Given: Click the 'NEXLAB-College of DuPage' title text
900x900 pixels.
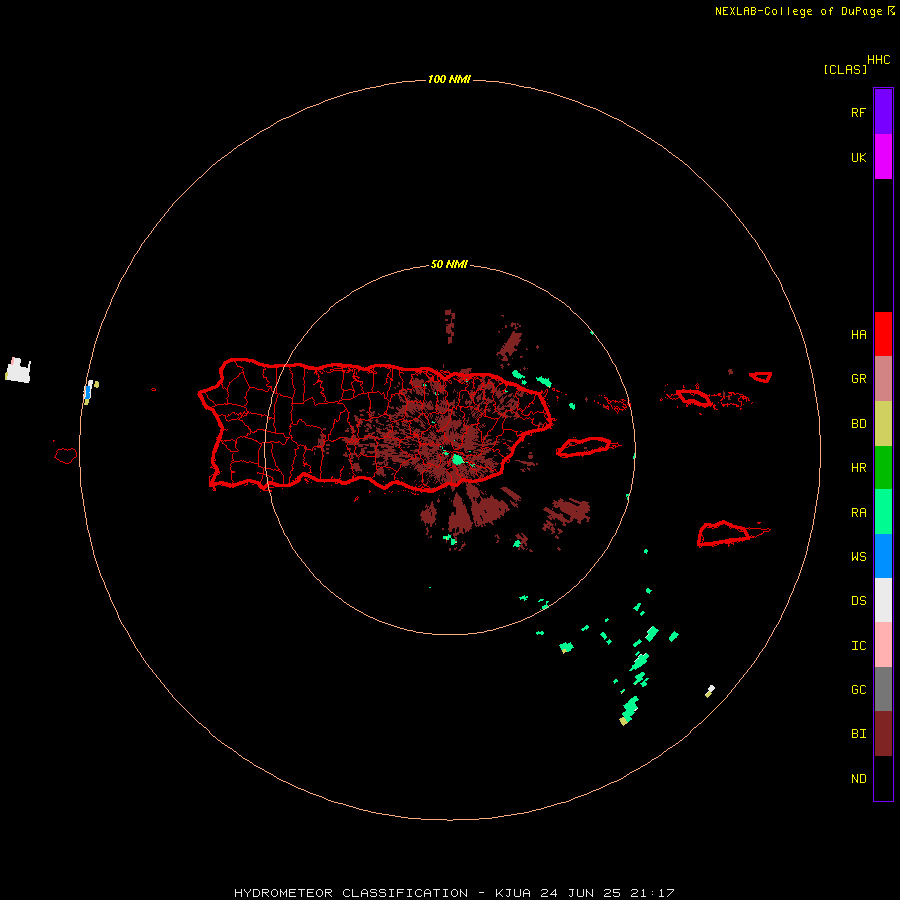Looking at the screenshot, I should coord(798,11).
